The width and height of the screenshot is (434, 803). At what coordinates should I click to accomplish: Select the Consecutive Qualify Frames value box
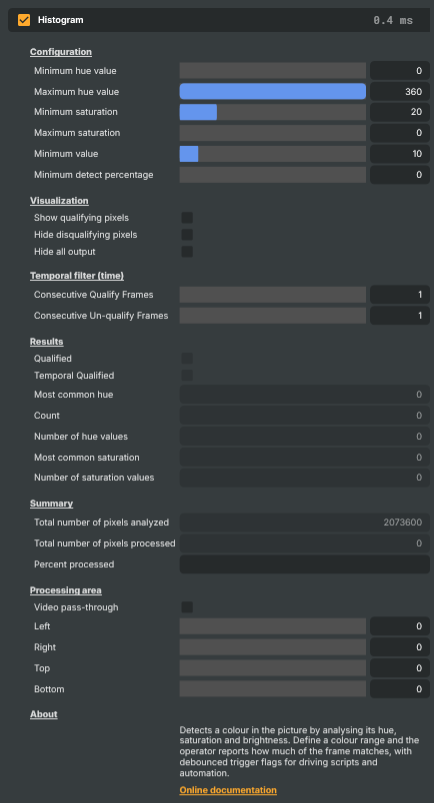[400, 294]
